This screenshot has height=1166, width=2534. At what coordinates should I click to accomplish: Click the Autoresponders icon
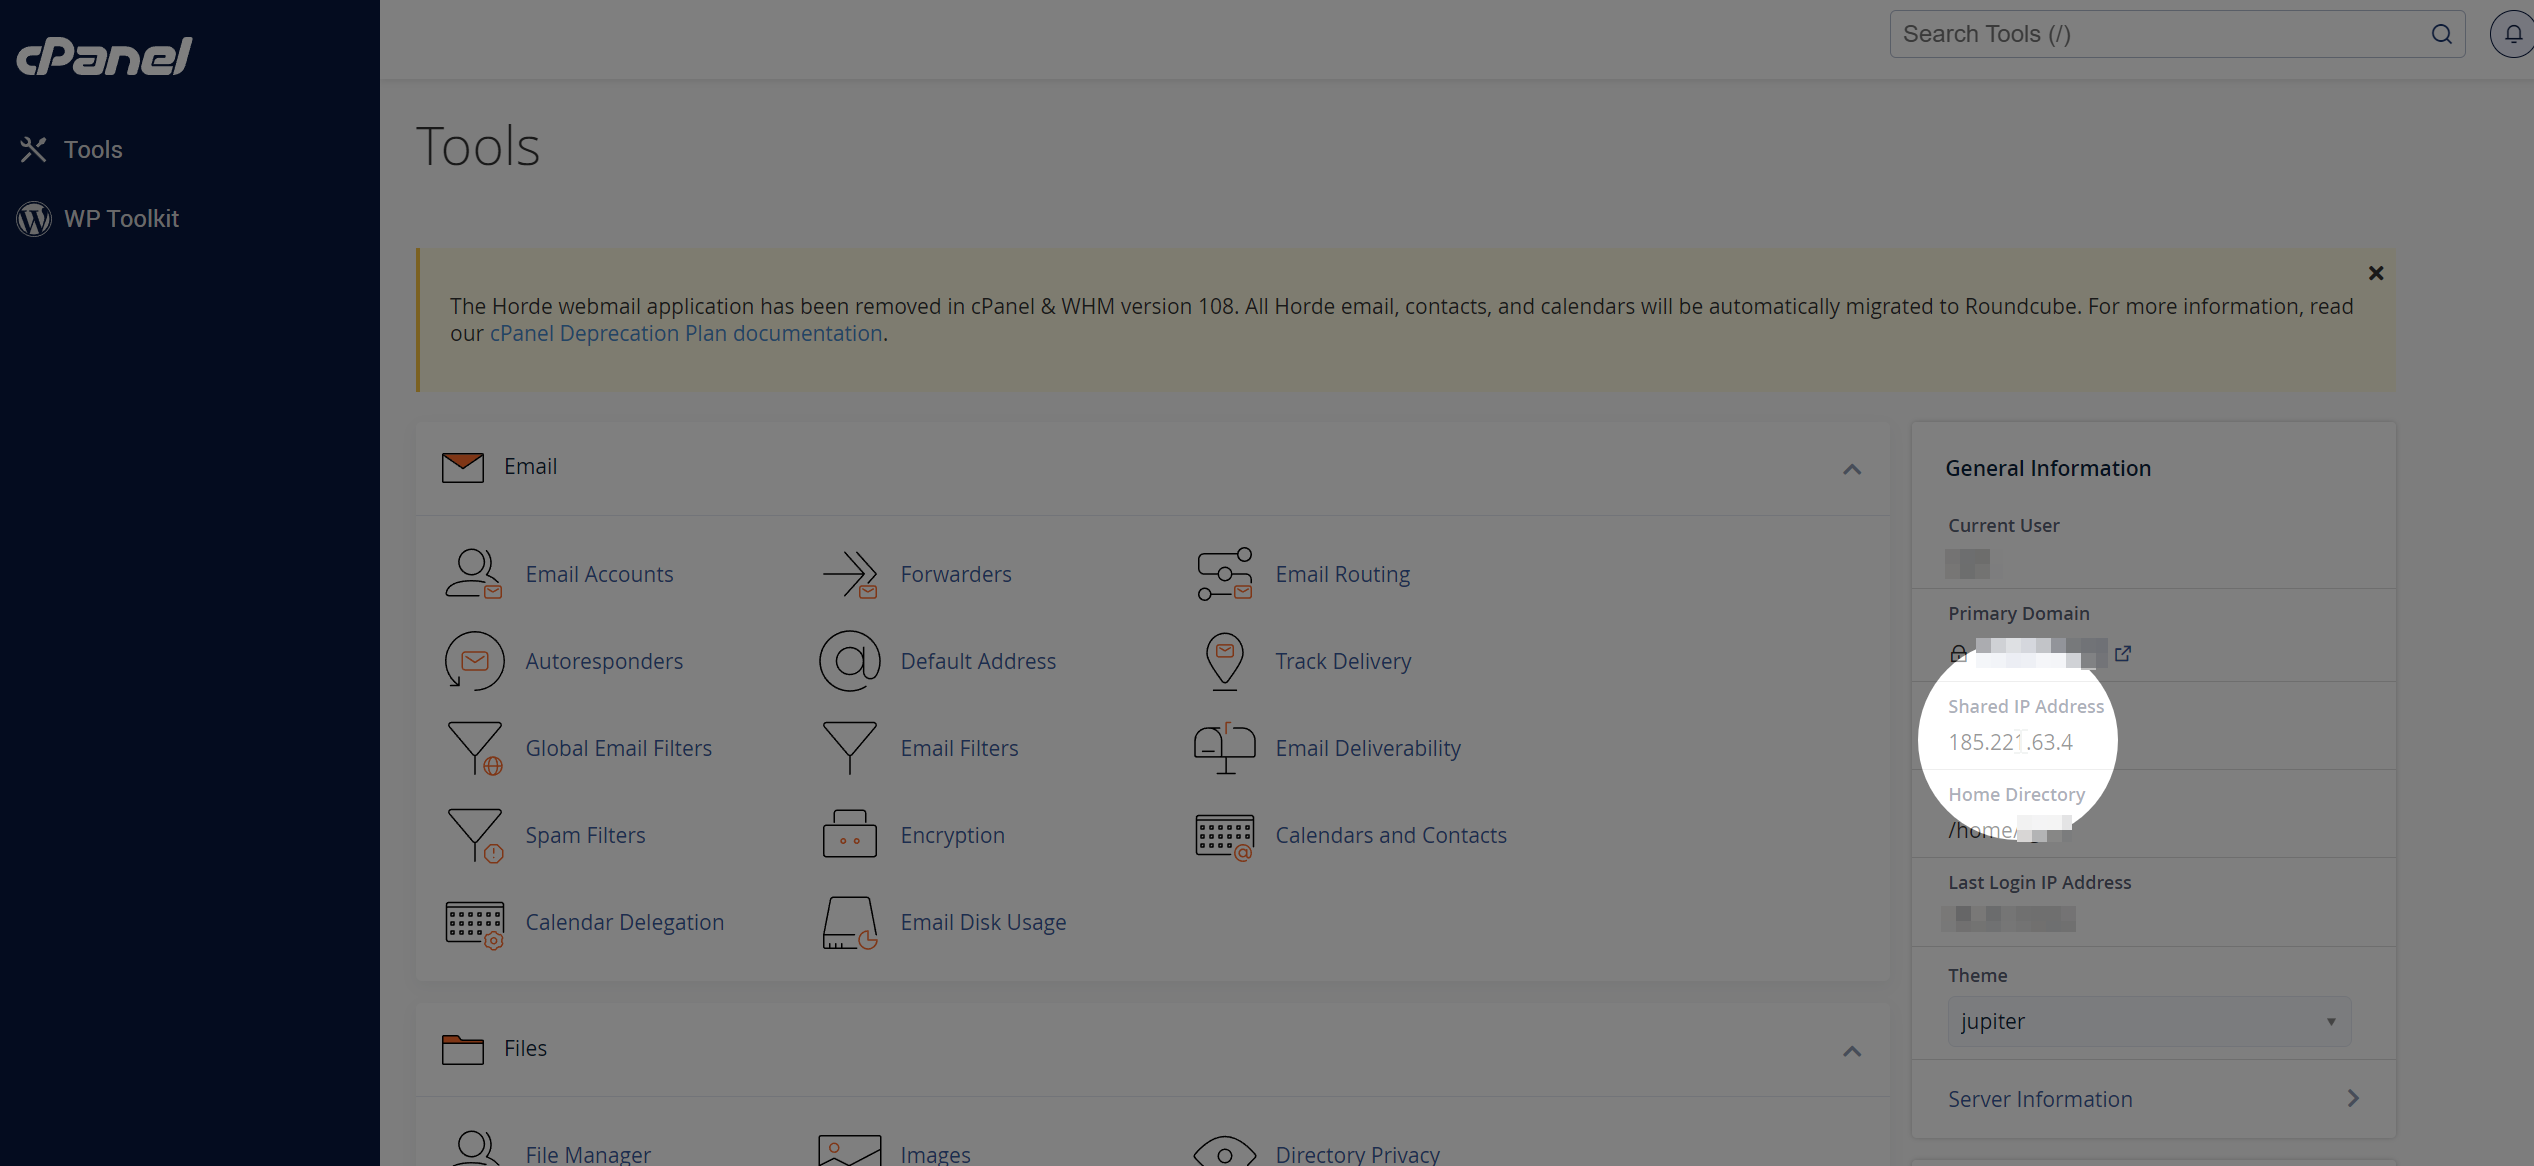pos(474,661)
